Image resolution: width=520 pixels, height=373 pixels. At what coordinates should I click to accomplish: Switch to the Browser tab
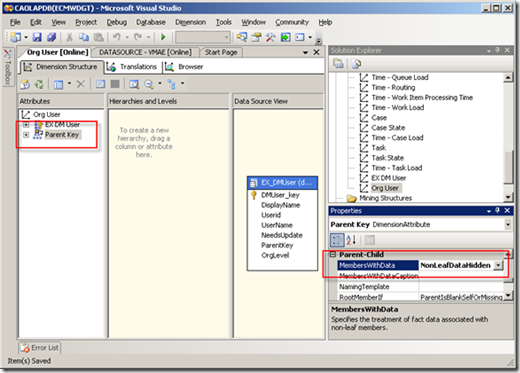pos(184,67)
